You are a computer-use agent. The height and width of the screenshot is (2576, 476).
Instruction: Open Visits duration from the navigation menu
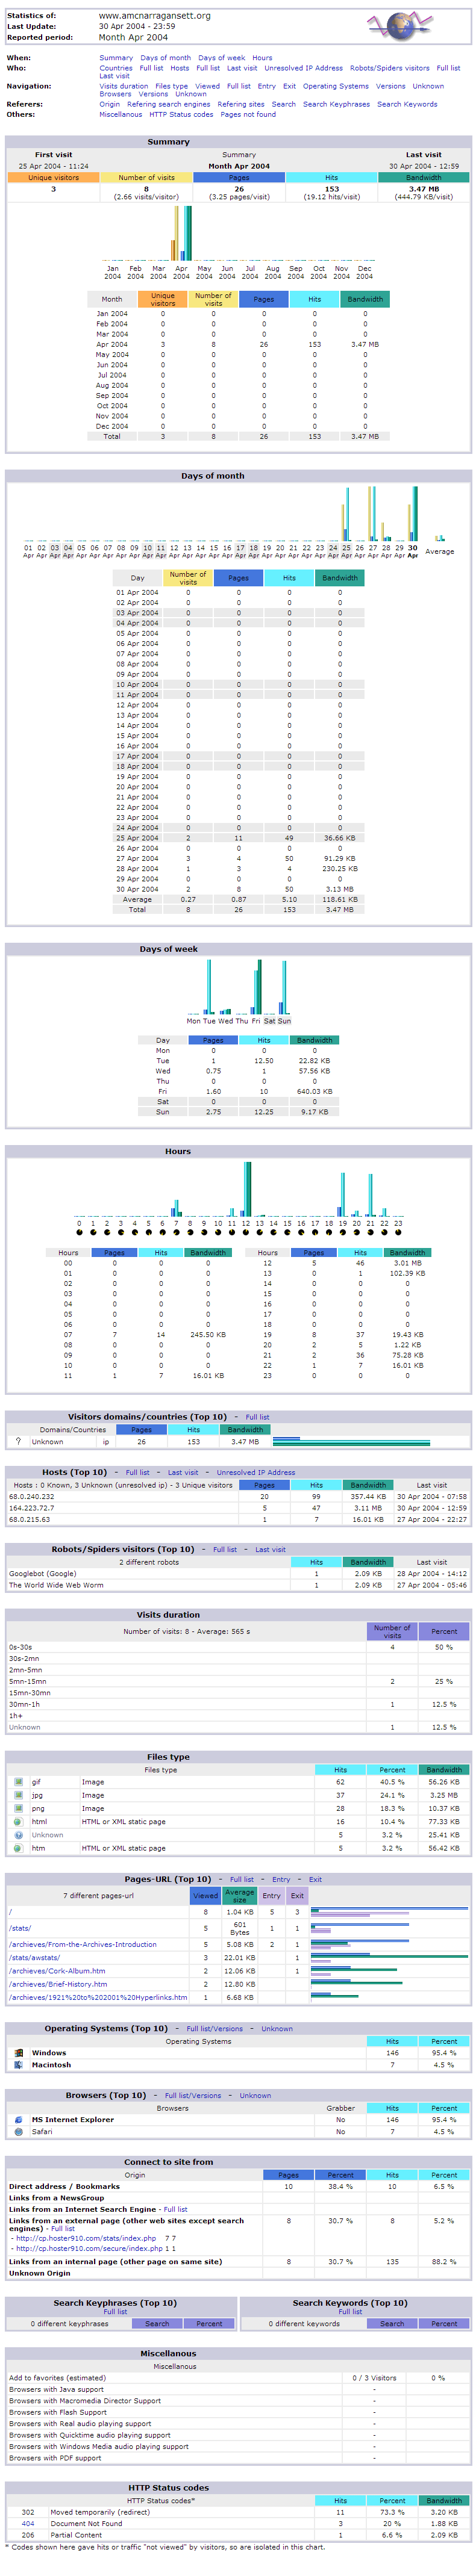[x=123, y=86]
